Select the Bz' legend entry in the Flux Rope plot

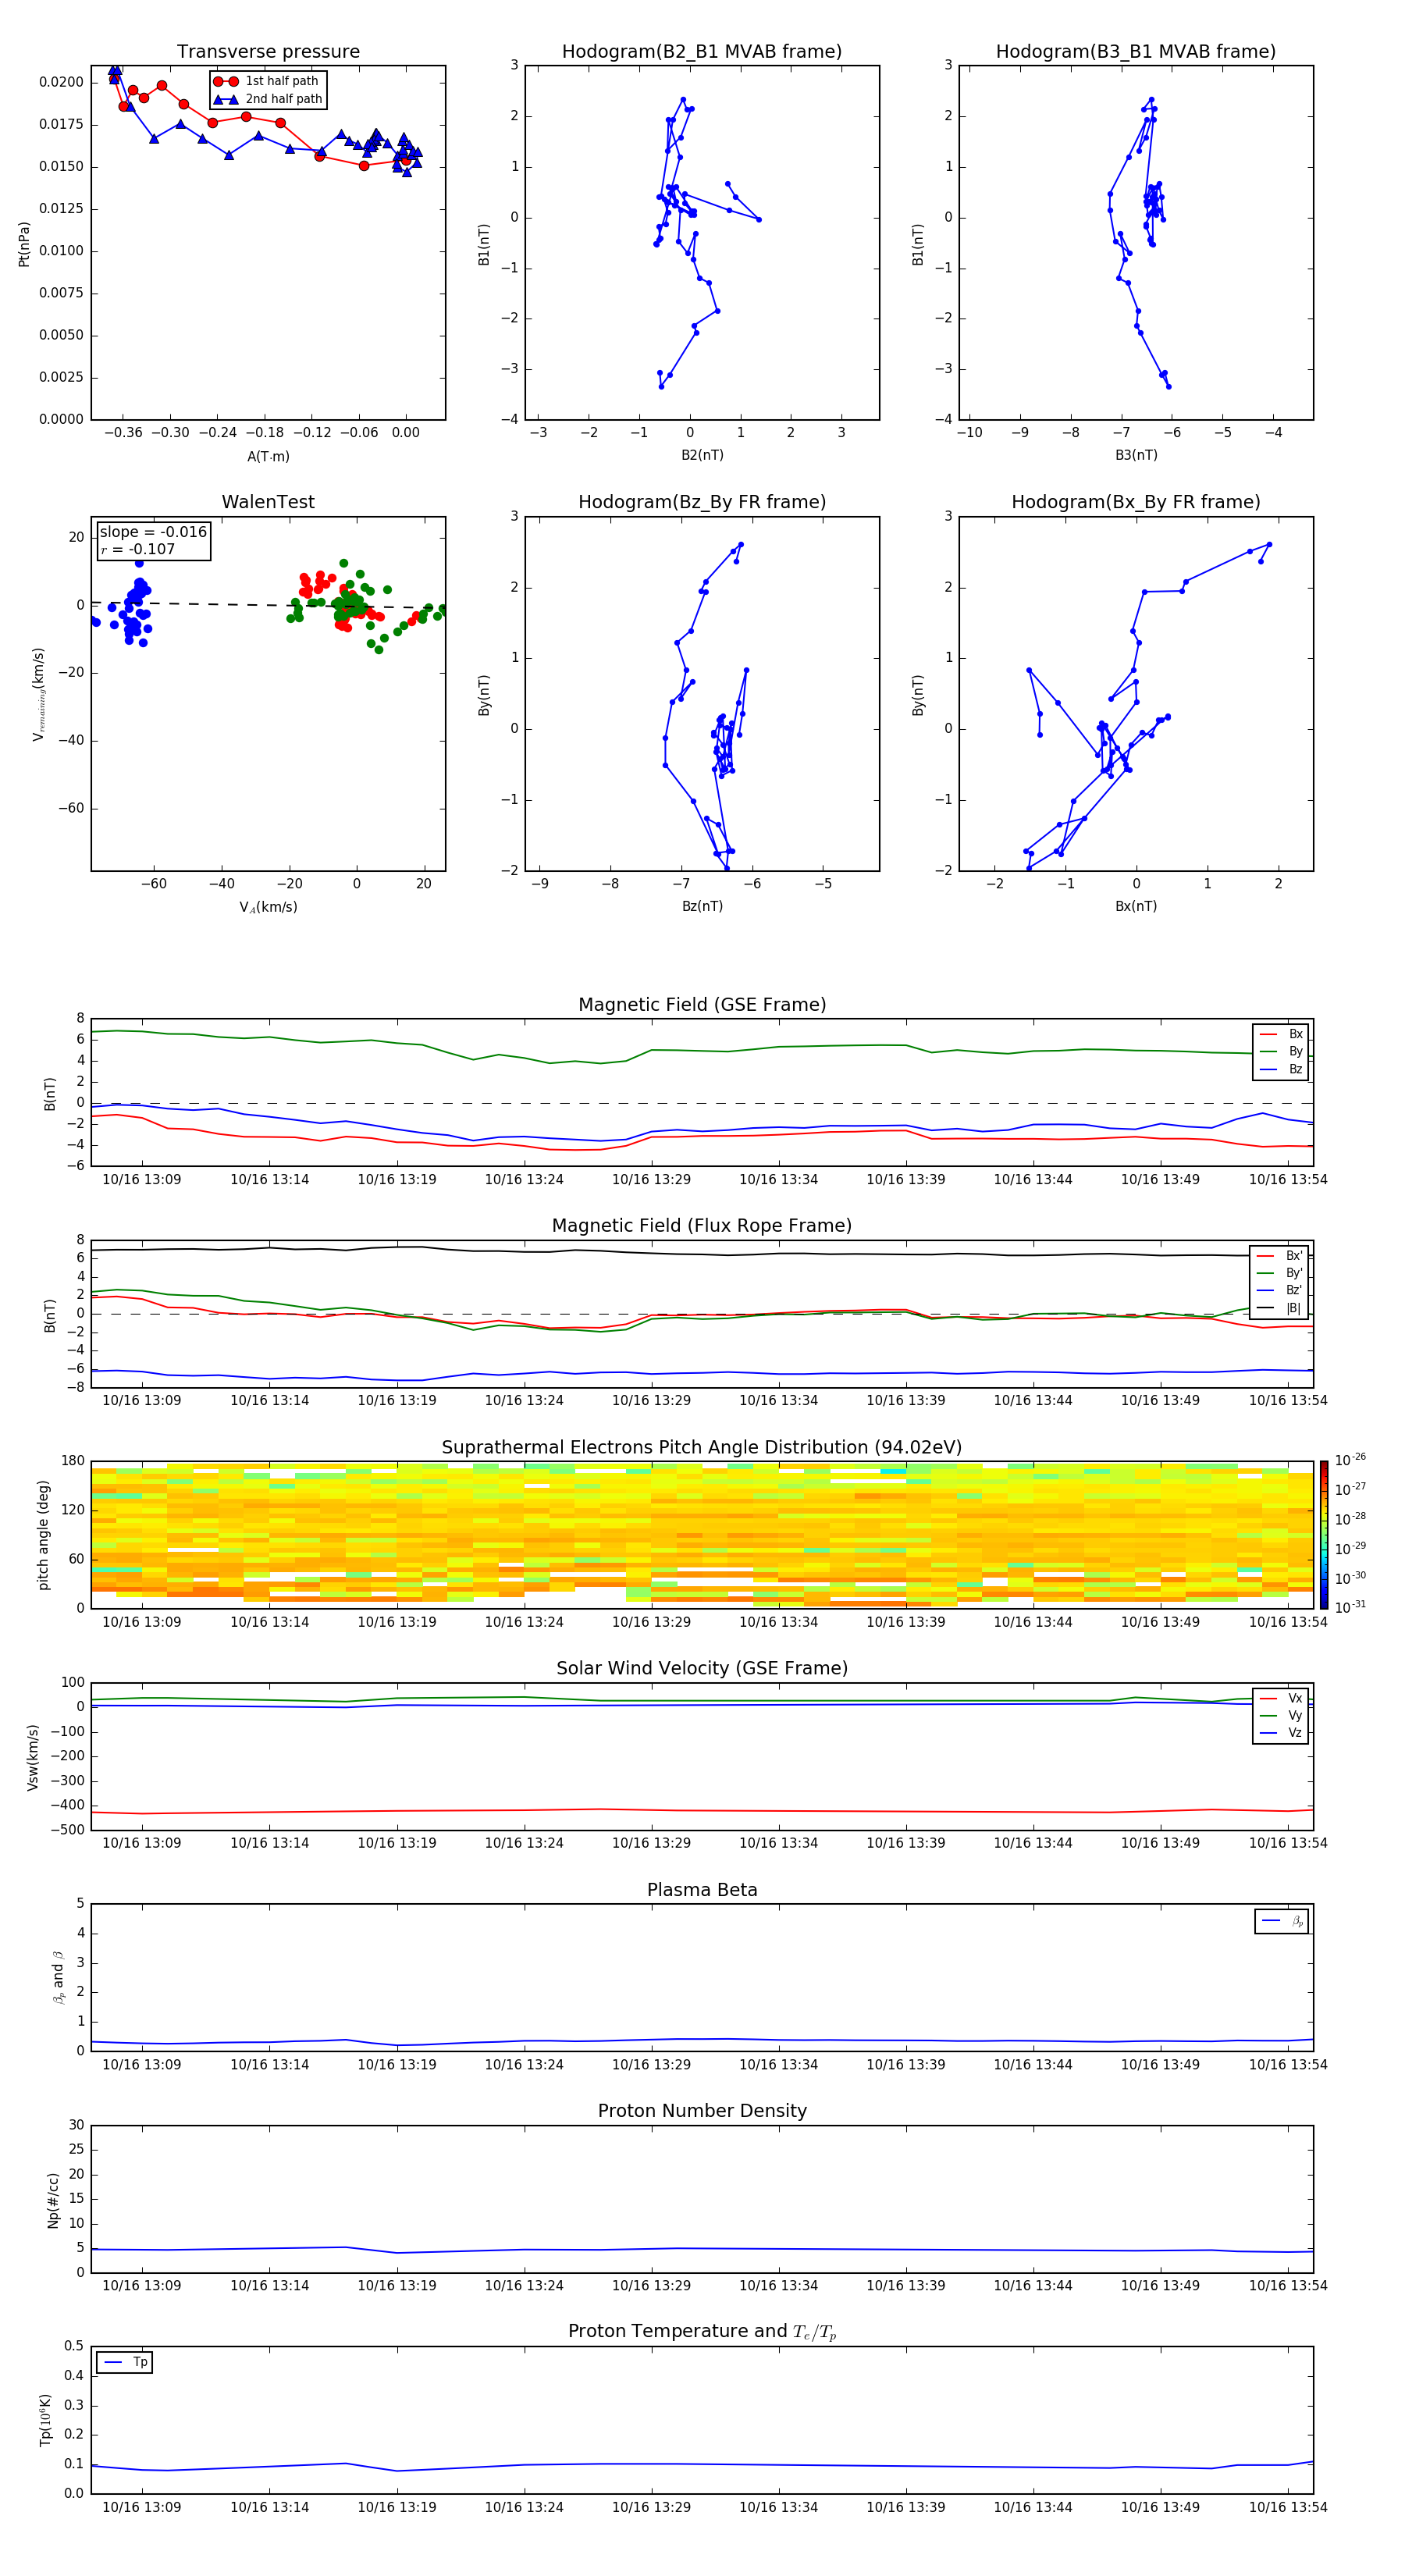[1280, 1290]
